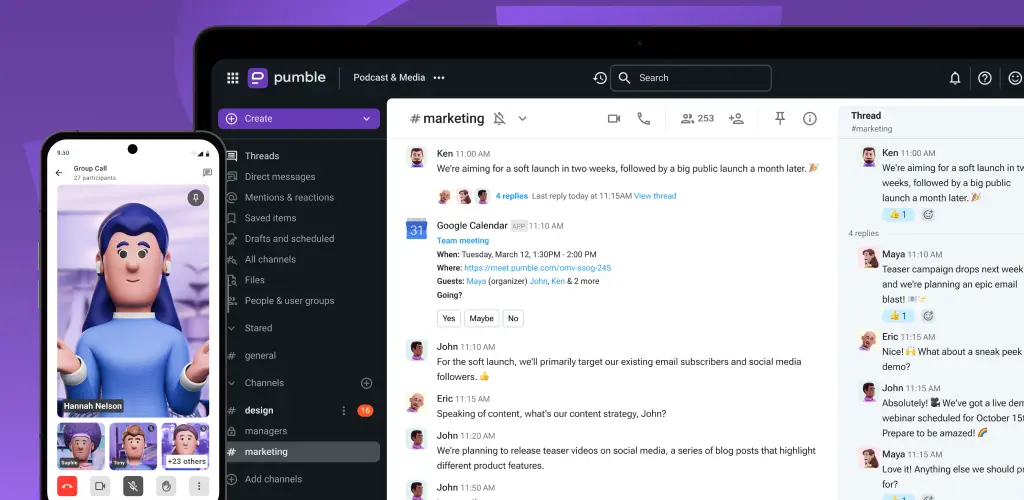This screenshot has height=500, width=1024.
Task: Select the +23 others participant tile
Action: tap(185, 446)
